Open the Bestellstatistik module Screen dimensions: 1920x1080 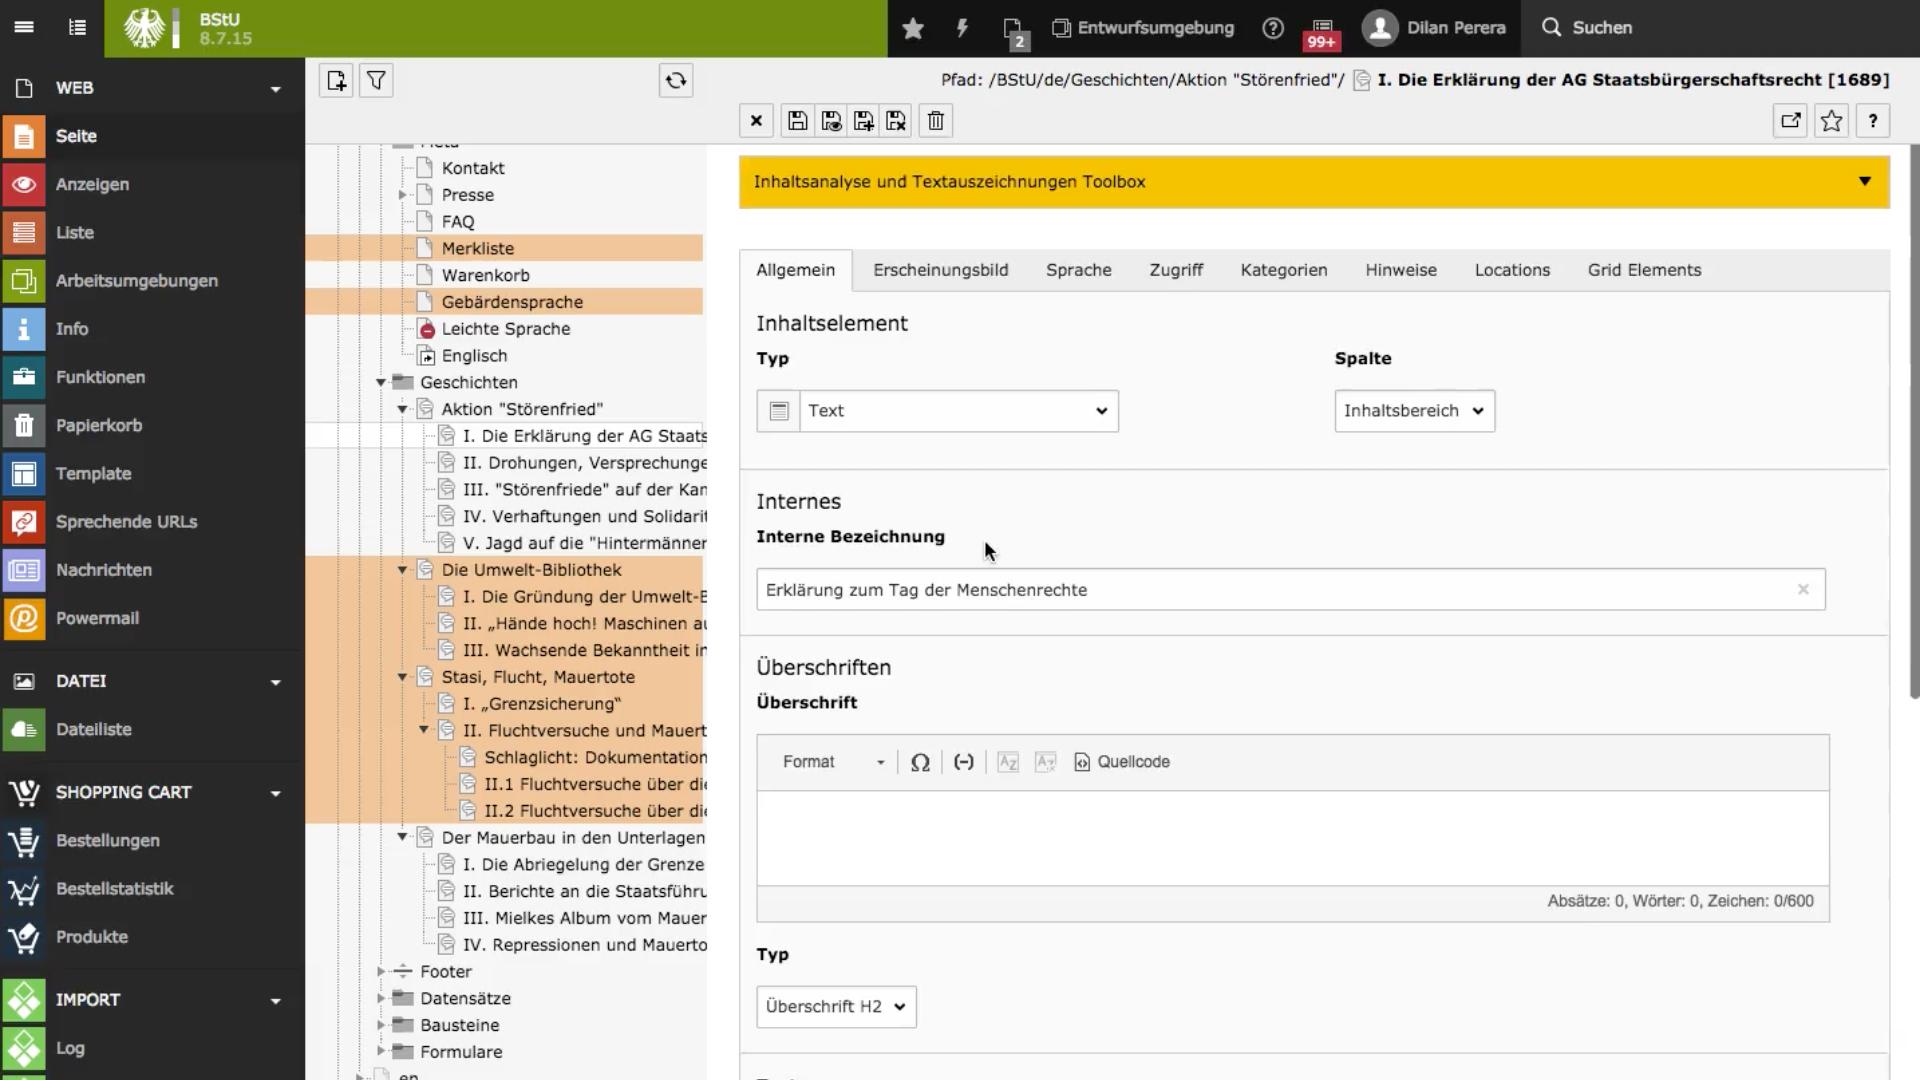pyautogui.click(x=152, y=889)
